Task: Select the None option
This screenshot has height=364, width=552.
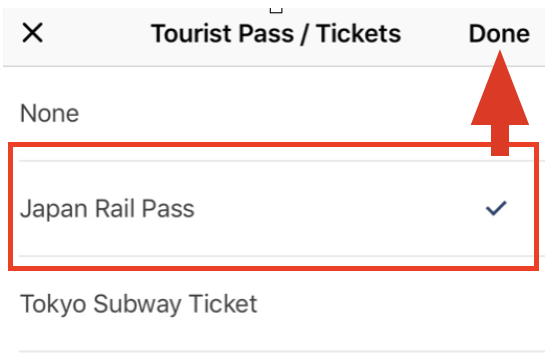Action: coord(275,113)
